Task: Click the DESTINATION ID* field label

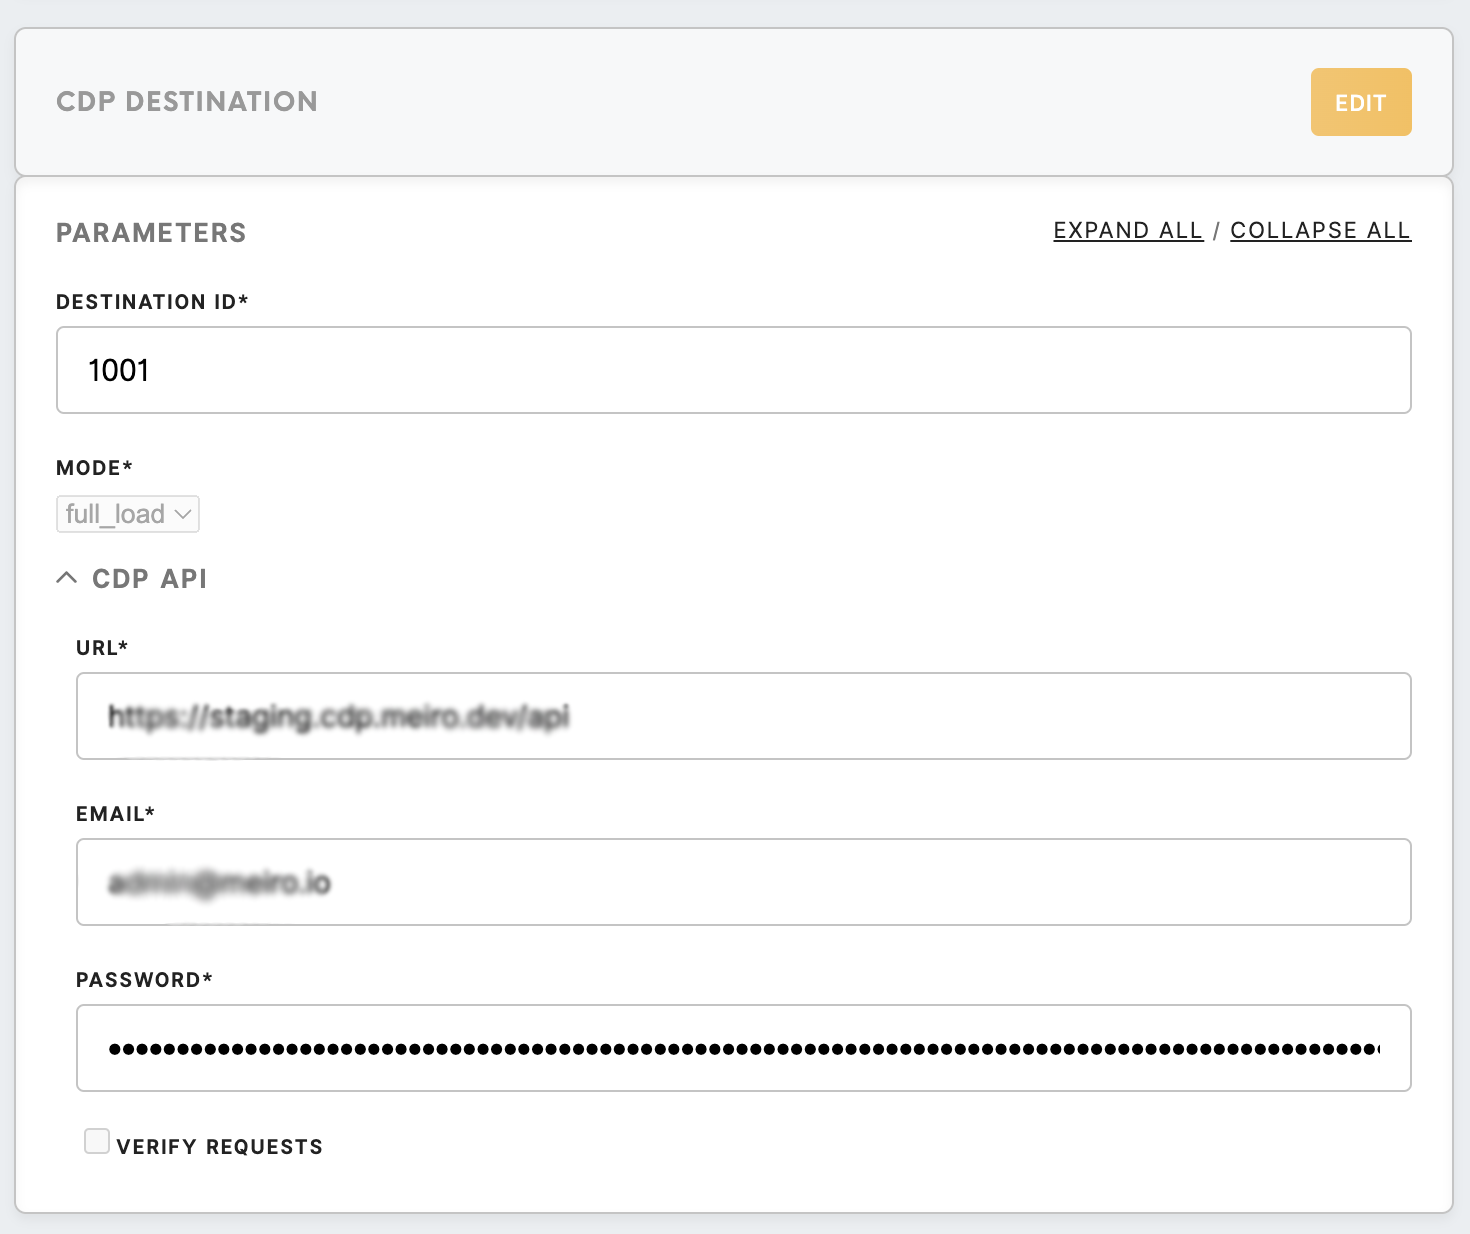Action: [152, 302]
